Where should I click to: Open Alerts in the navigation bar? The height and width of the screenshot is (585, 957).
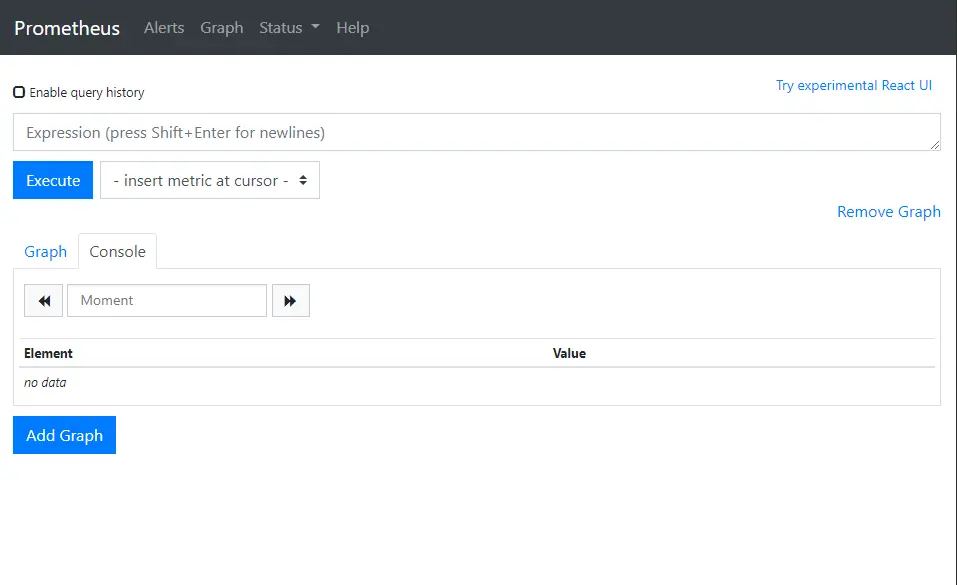(164, 28)
